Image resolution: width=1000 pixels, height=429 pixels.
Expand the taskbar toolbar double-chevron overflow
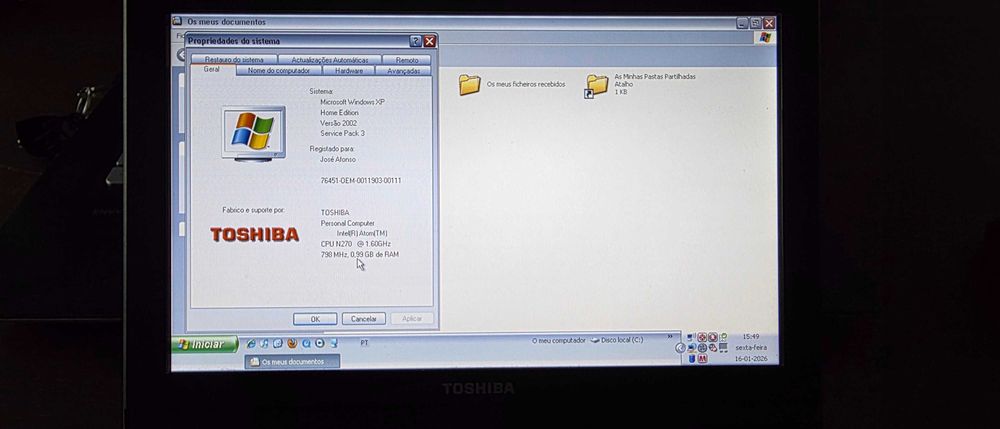click(670, 337)
